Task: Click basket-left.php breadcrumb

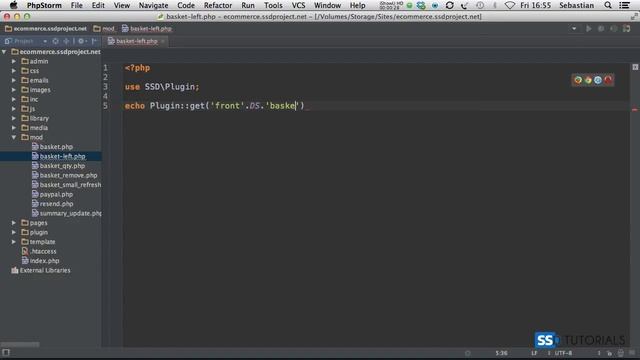Action: click(x=147, y=29)
